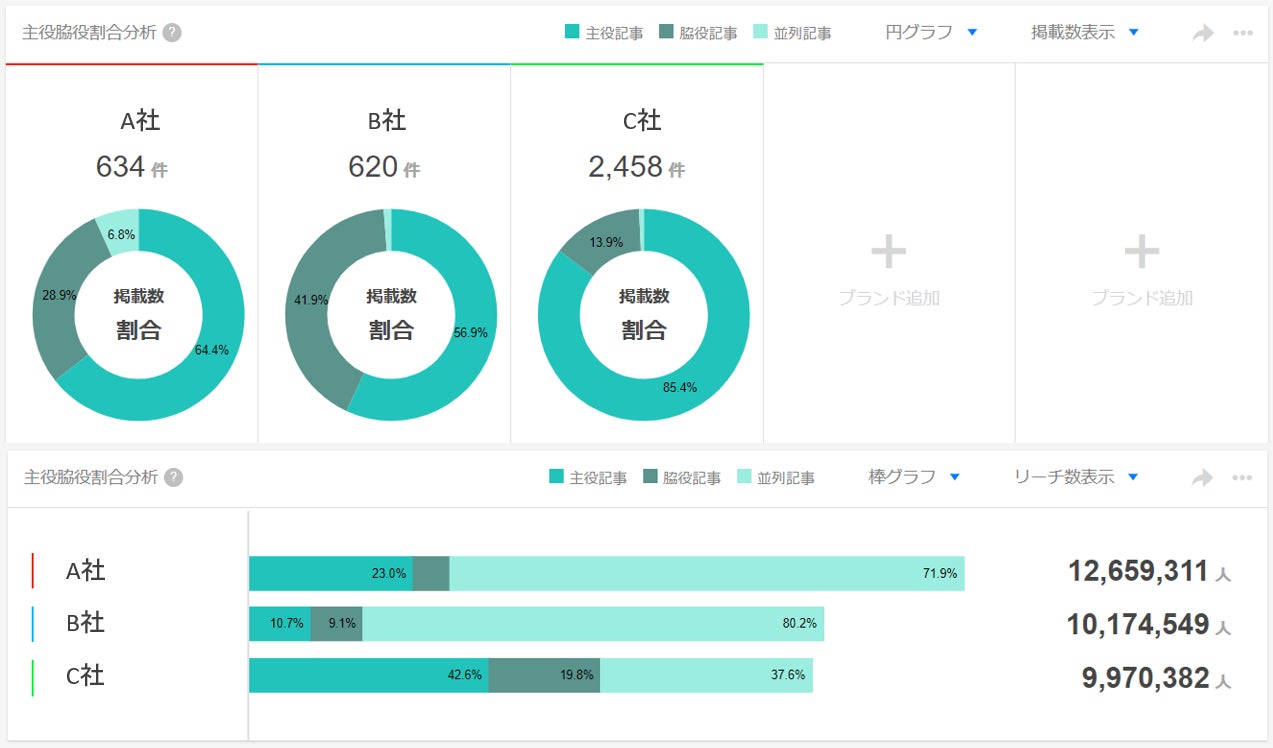Open more options menu in top panel
Viewport: 1273px width, 748px height.
click(1243, 33)
